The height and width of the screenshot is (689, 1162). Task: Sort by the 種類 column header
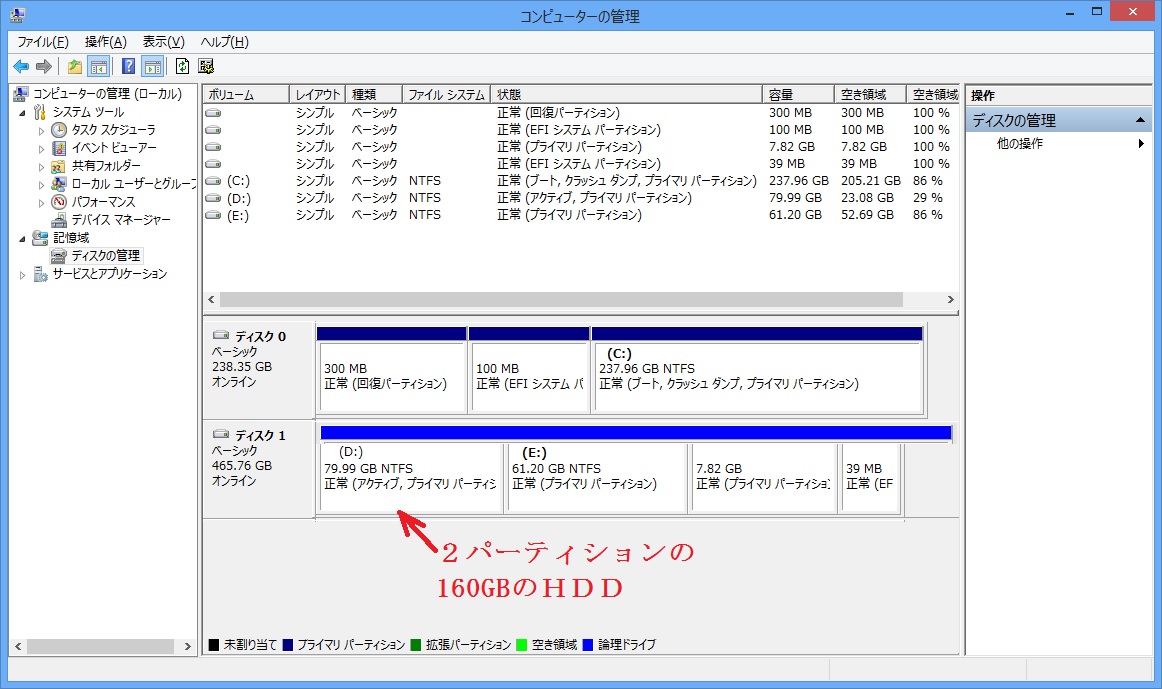(x=374, y=95)
